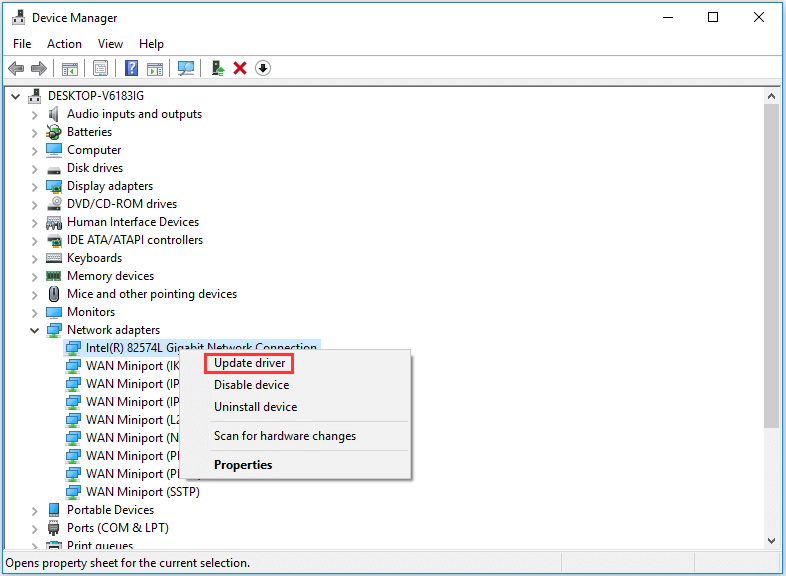Image resolution: width=786 pixels, height=576 pixels.
Task: Click Properties in the context menu
Action: click(x=243, y=465)
